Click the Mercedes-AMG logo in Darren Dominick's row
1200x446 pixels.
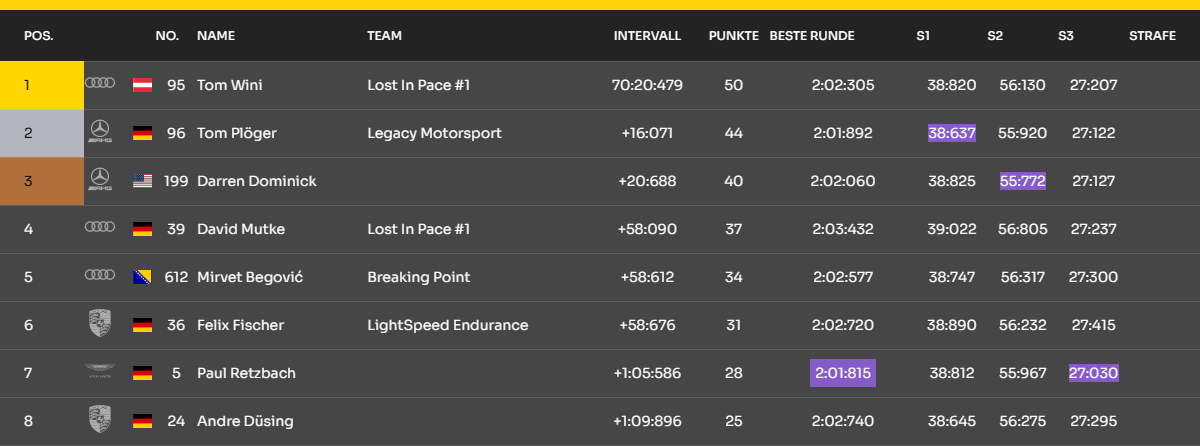100,180
